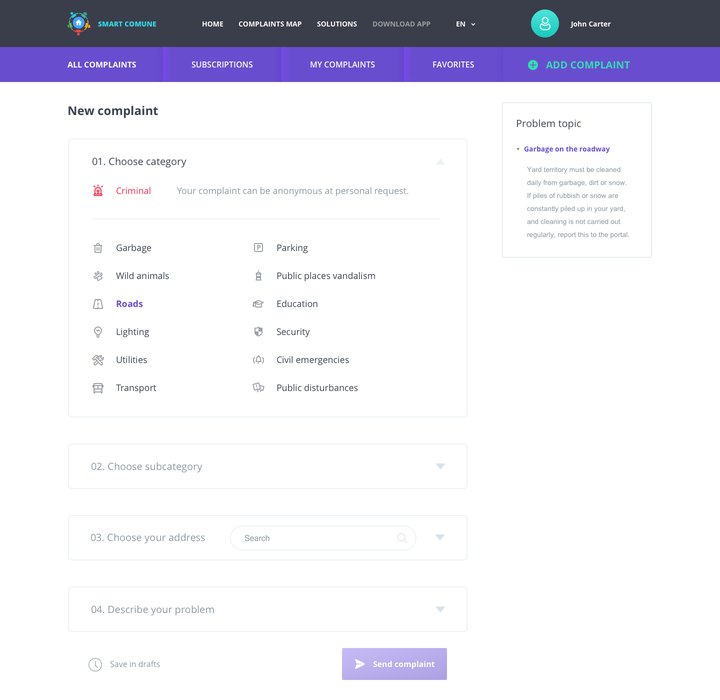Click the paper plane send icon
Screen dimensions: 720x700
[x=360, y=664]
